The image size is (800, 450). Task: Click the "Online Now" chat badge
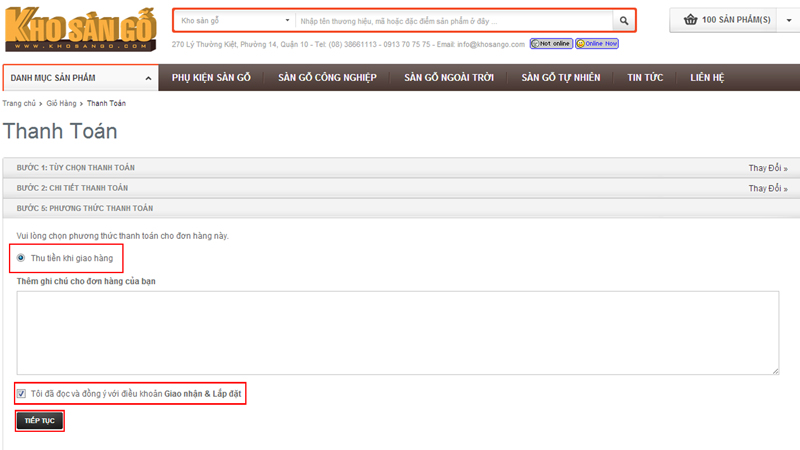tap(597, 44)
